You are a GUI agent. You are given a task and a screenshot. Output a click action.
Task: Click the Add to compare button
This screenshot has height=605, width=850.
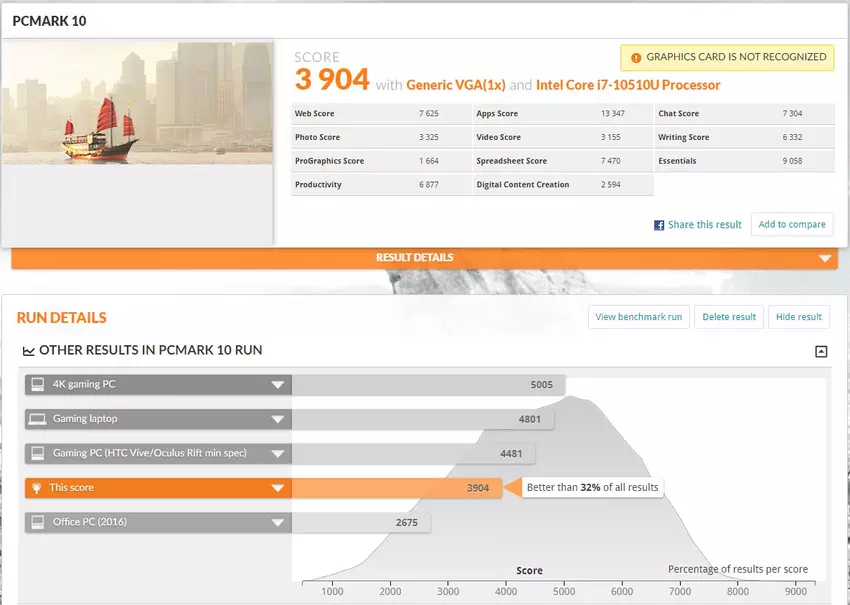[x=792, y=225]
